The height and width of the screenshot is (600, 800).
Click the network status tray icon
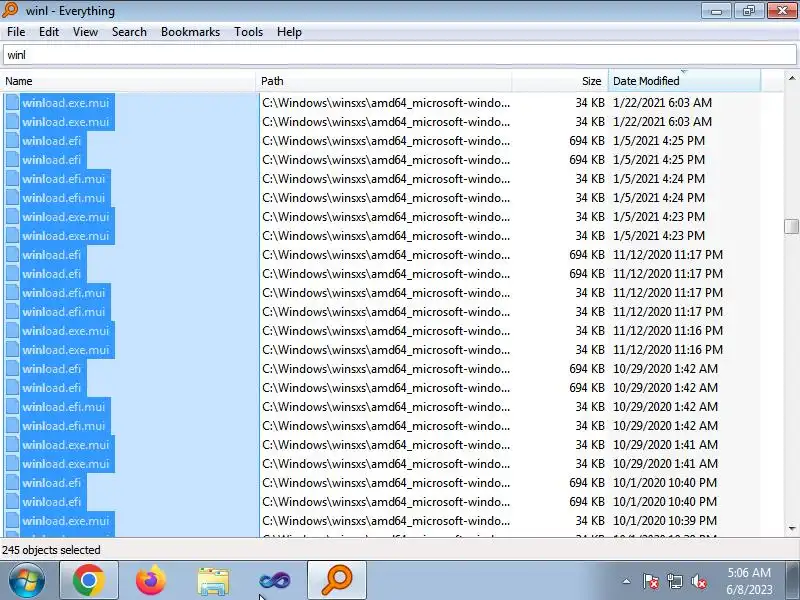(674, 581)
